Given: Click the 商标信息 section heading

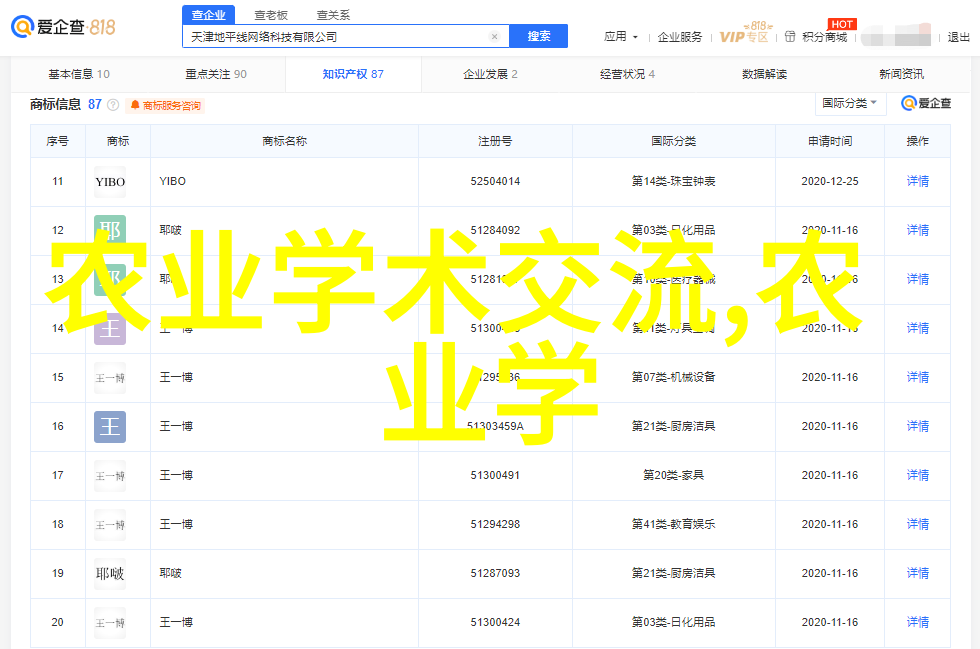Looking at the screenshot, I should pos(56,104).
